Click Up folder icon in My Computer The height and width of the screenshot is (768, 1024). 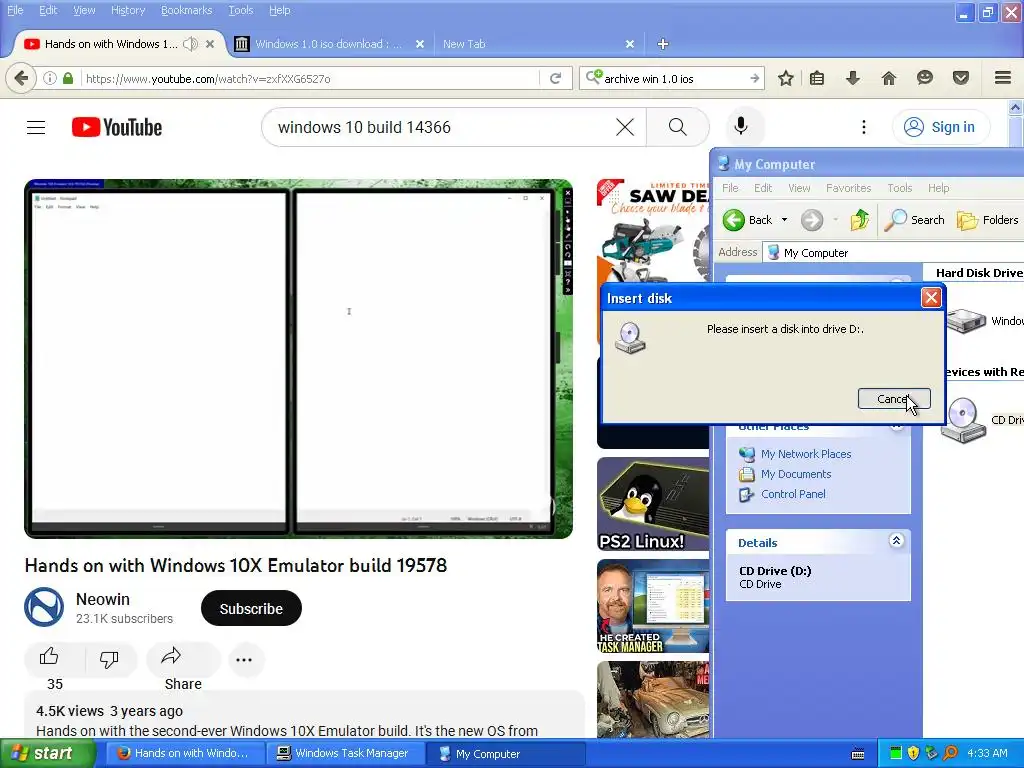(x=859, y=220)
